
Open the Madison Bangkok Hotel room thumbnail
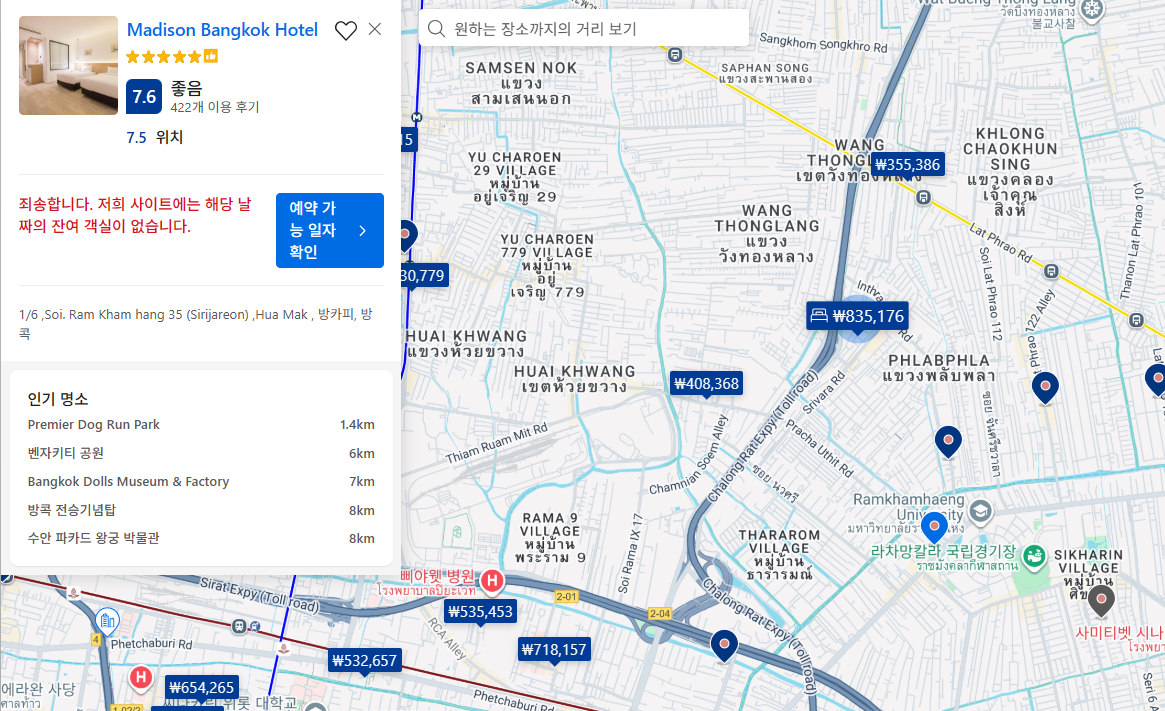click(68, 65)
